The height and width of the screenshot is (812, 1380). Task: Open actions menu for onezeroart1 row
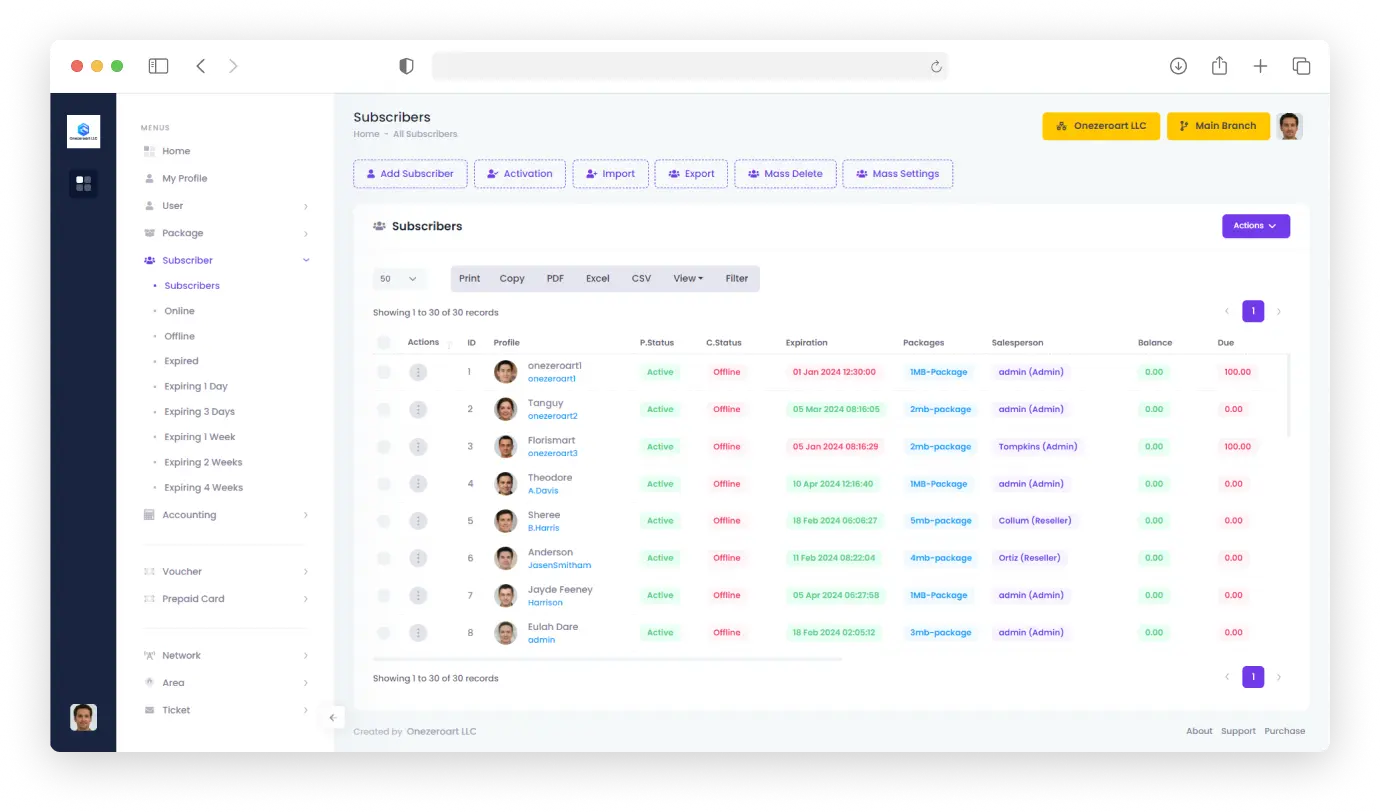[418, 372]
